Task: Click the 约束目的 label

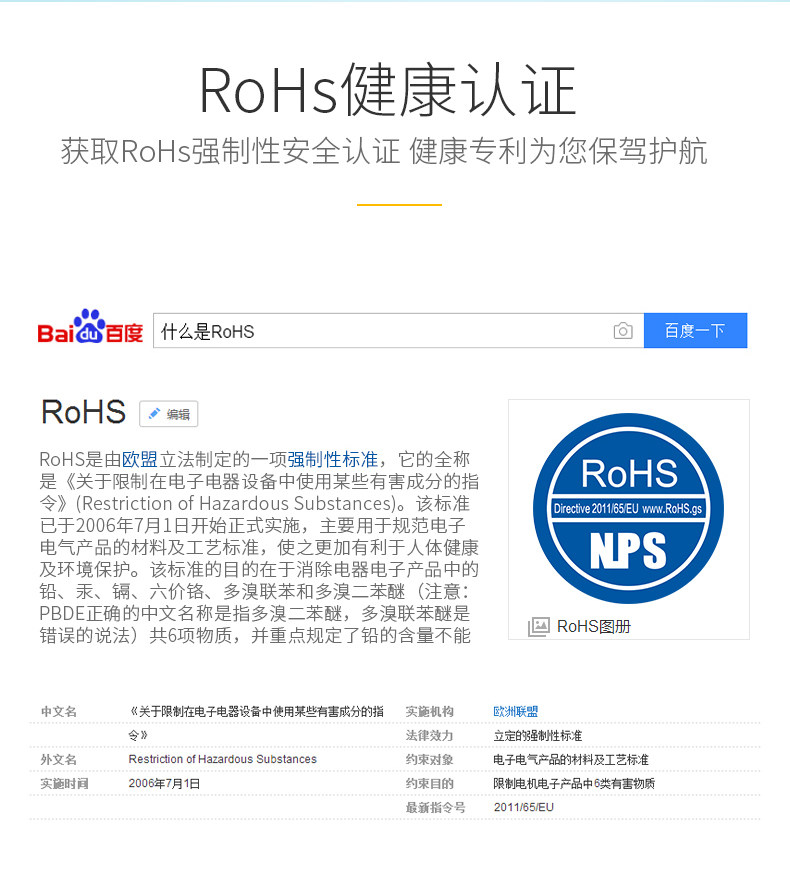Action: coord(429,783)
